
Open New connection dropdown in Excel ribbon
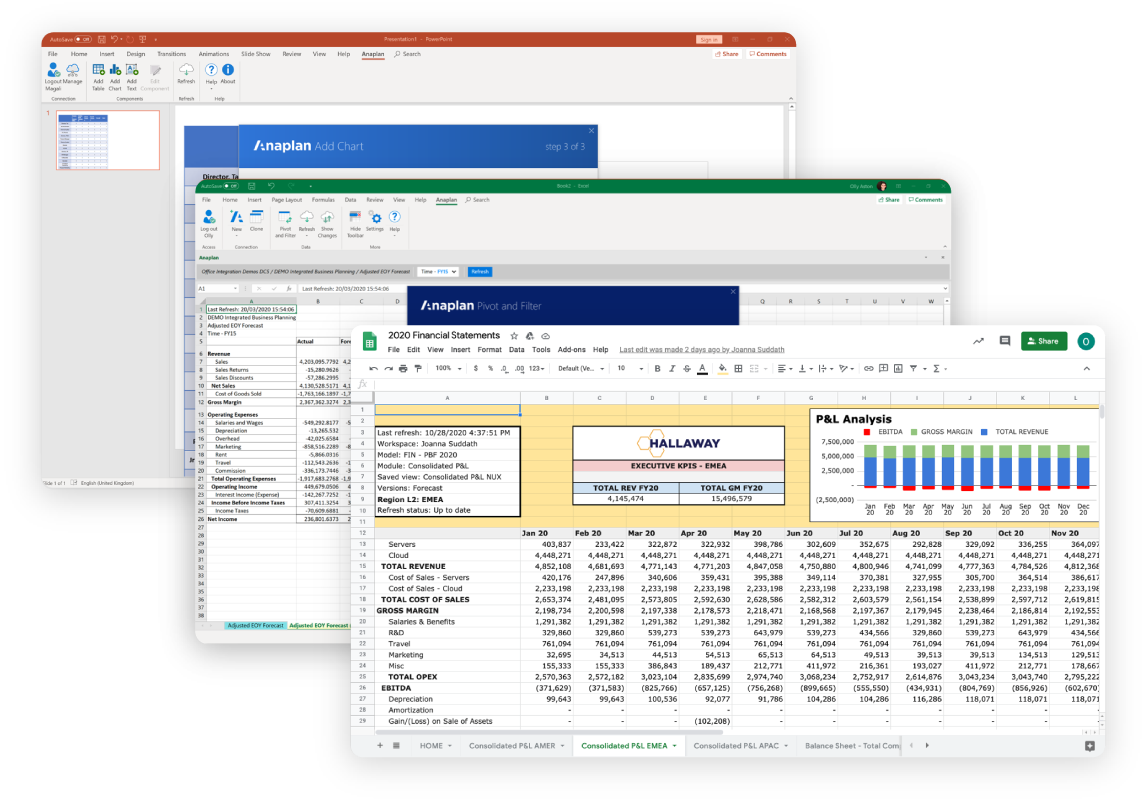(236, 222)
